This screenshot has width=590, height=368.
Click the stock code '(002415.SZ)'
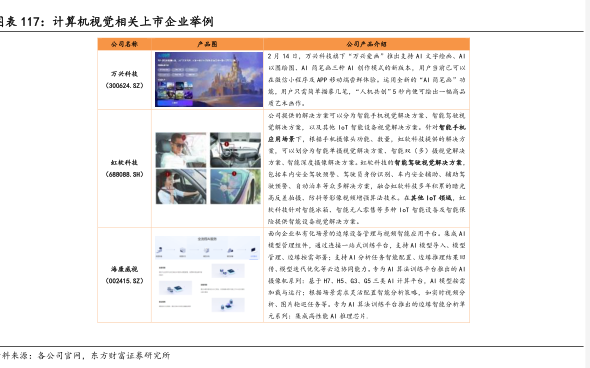point(125,281)
